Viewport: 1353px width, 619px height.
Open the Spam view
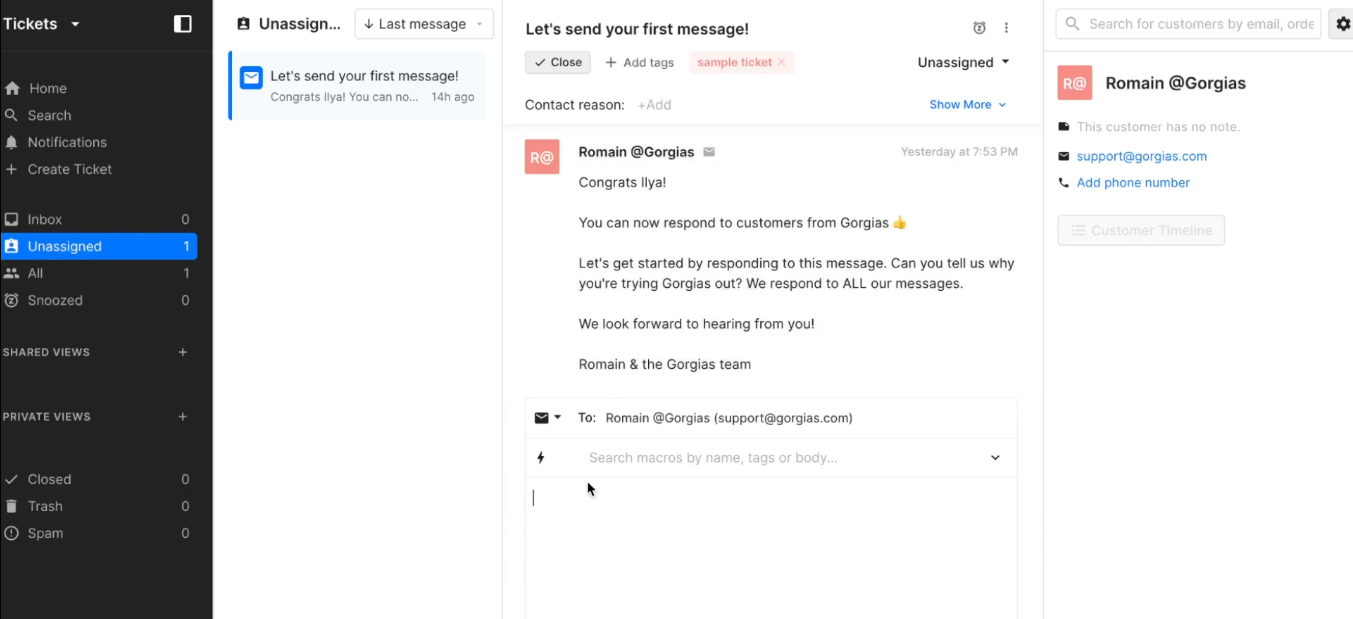click(x=99, y=533)
